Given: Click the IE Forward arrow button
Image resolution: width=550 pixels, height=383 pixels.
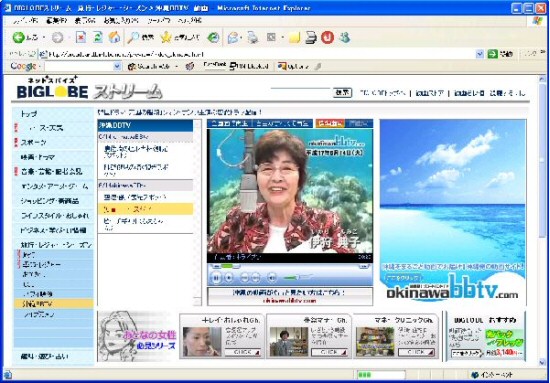Looking at the screenshot, I should click(x=58, y=38).
